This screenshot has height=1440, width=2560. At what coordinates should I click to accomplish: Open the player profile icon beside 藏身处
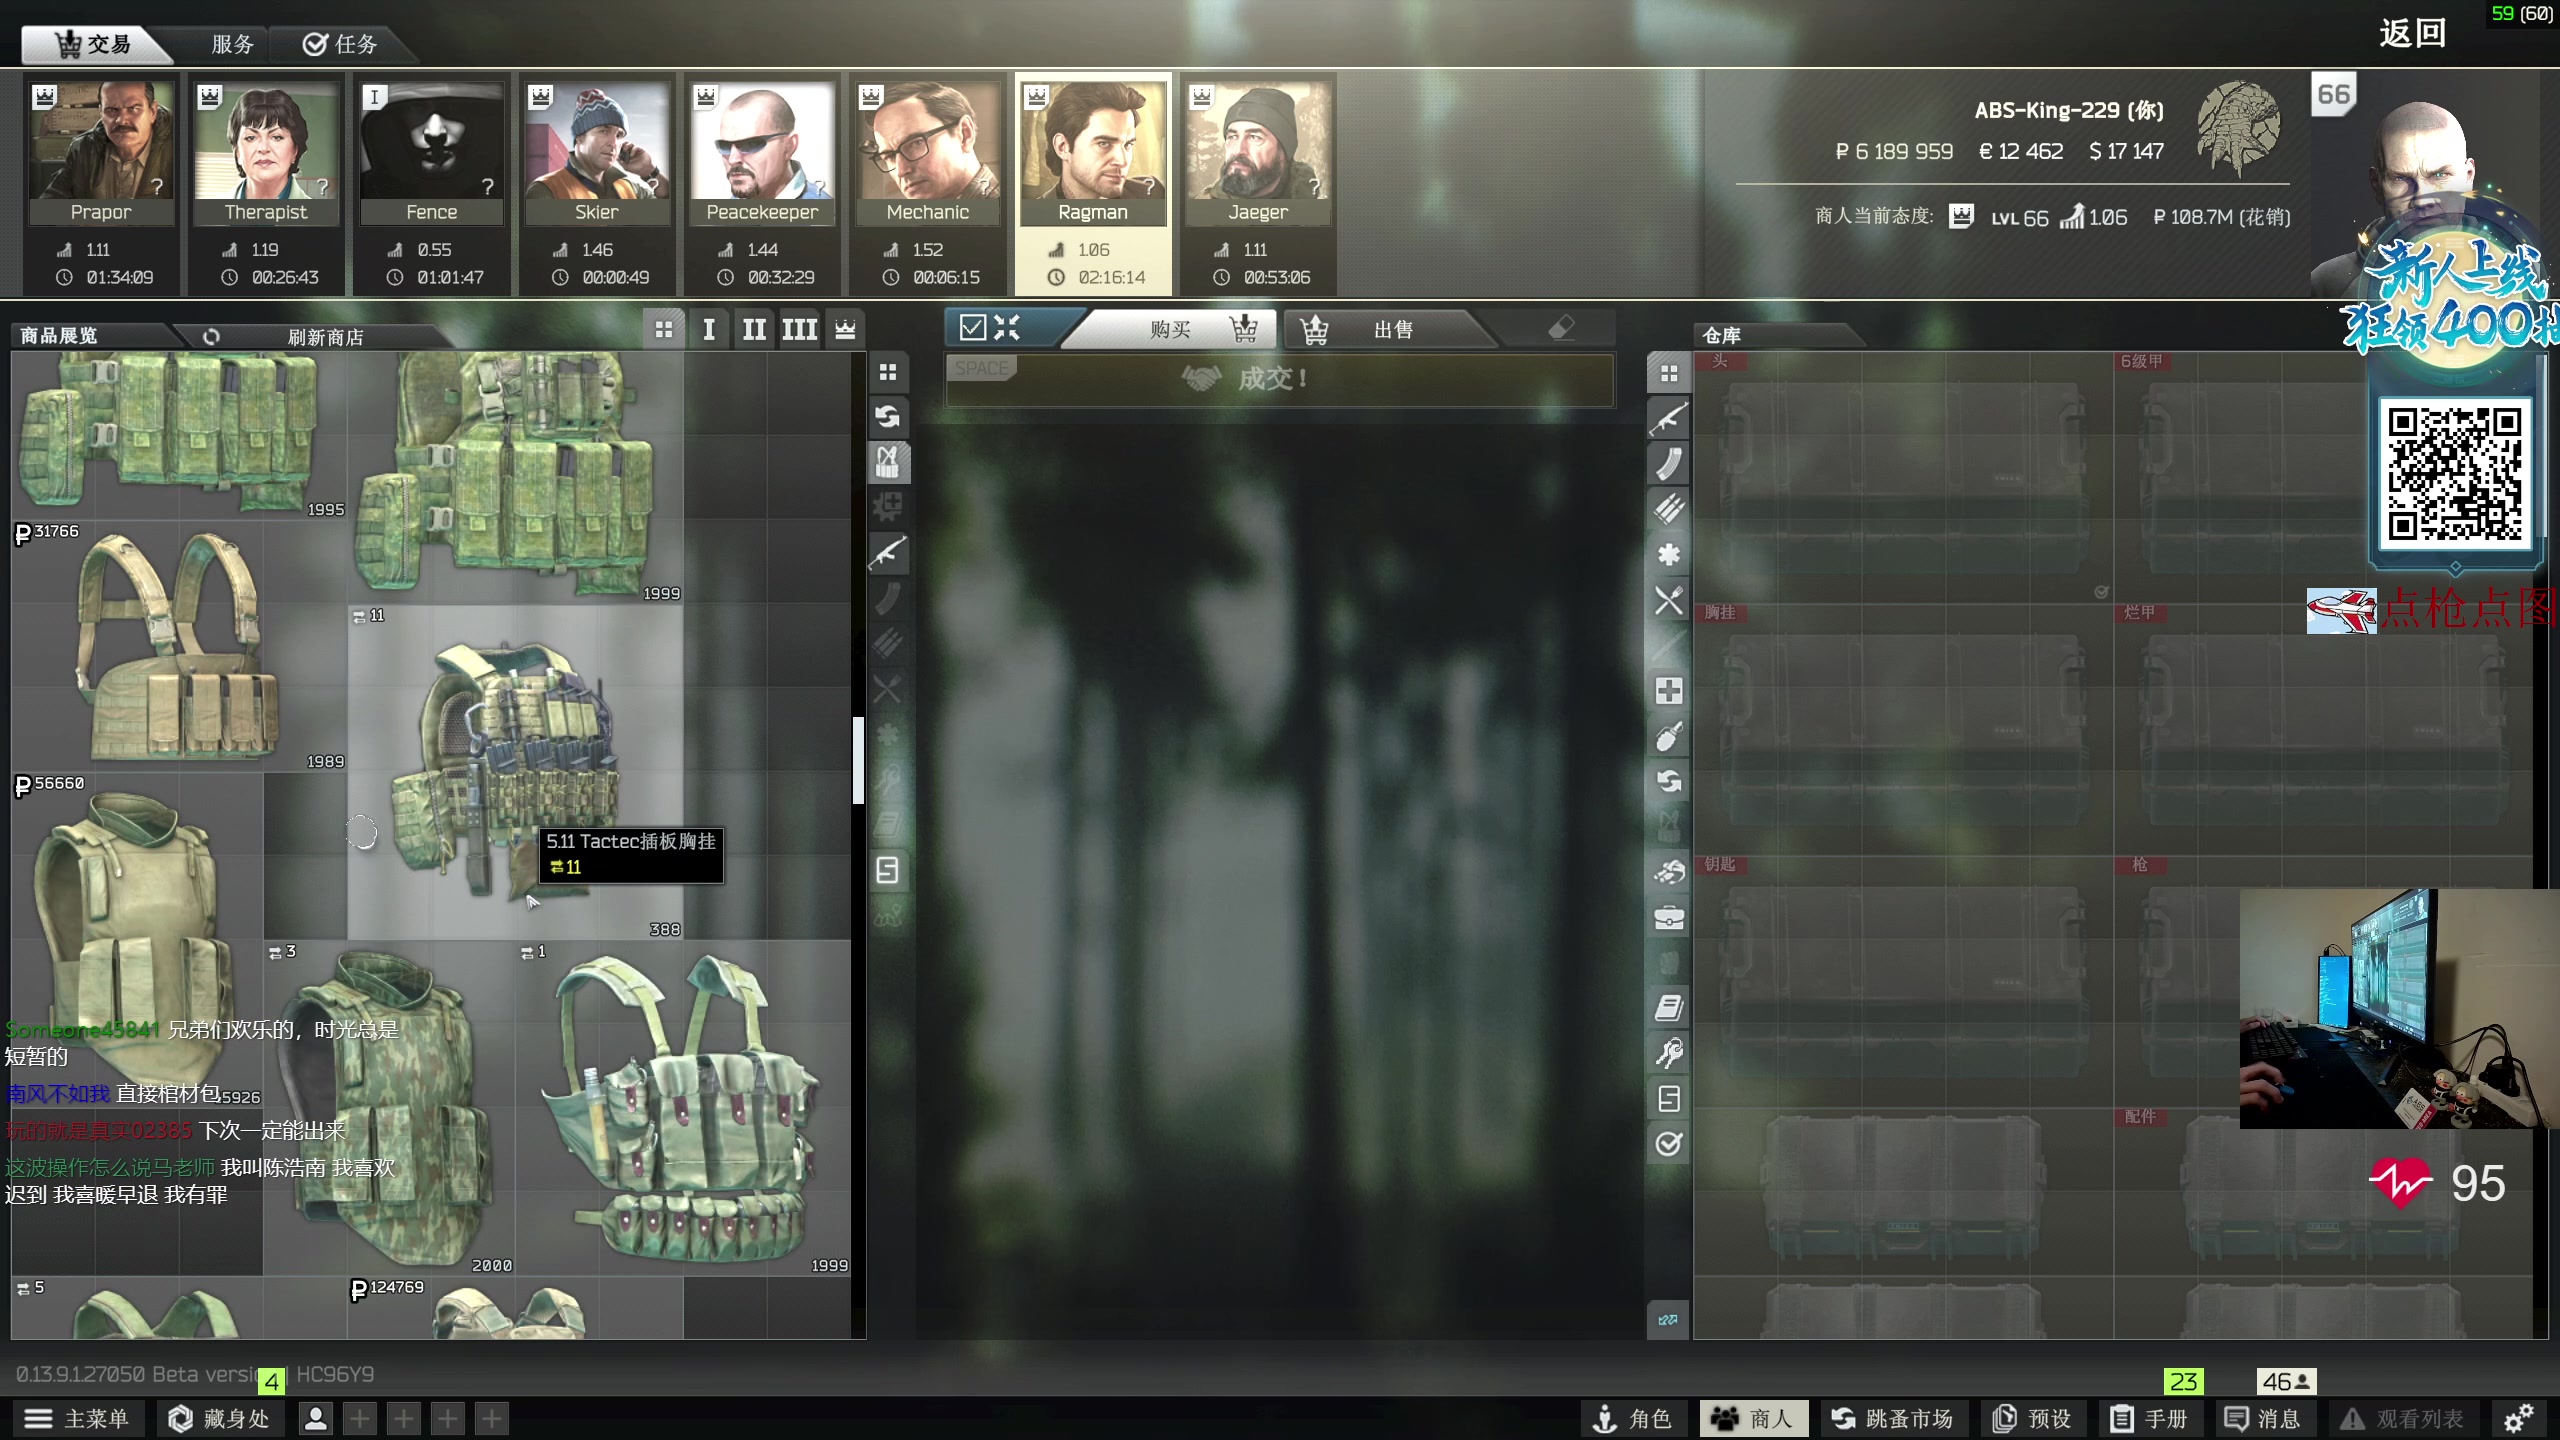[316, 1418]
